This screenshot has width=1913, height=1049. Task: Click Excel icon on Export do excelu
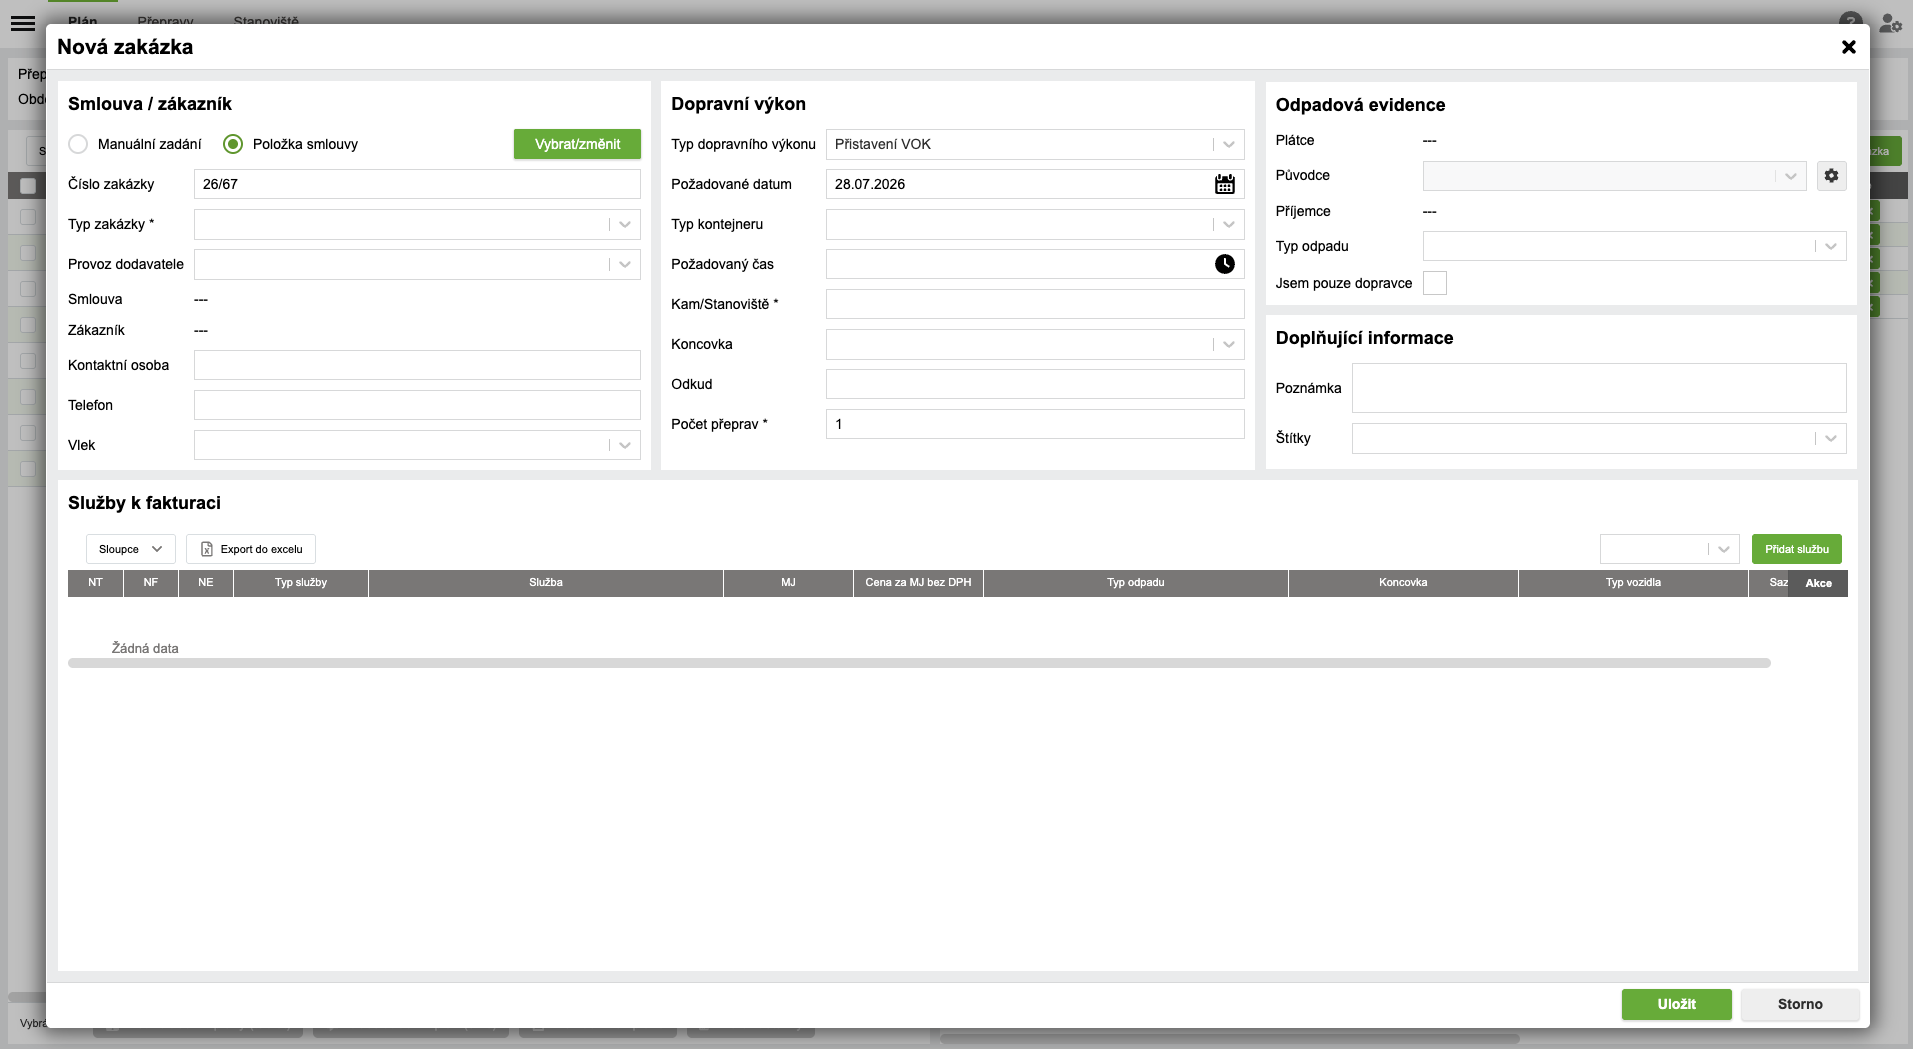point(207,549)
